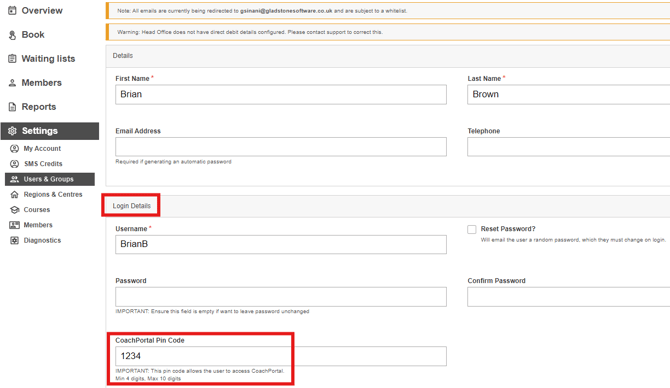Click the SMS Credits icon
Image resolution: width=670 pixels, height=388 pixels.
[15, 164]
